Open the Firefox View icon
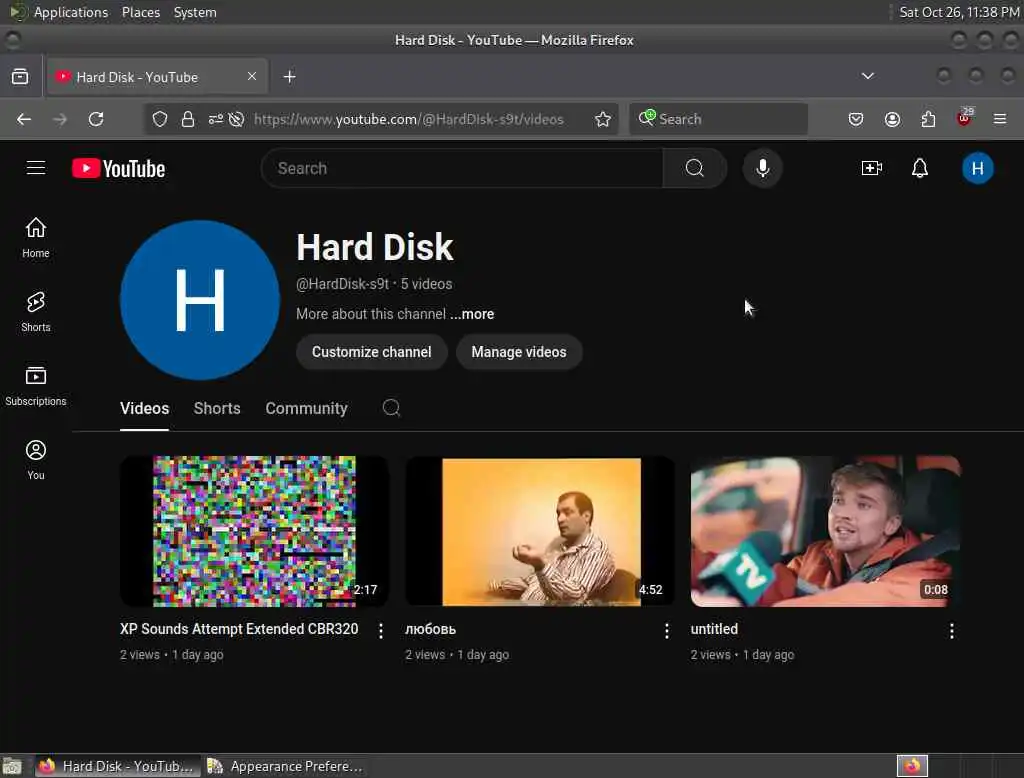Viewport: 1024px width, 778px height. [20, 77]
